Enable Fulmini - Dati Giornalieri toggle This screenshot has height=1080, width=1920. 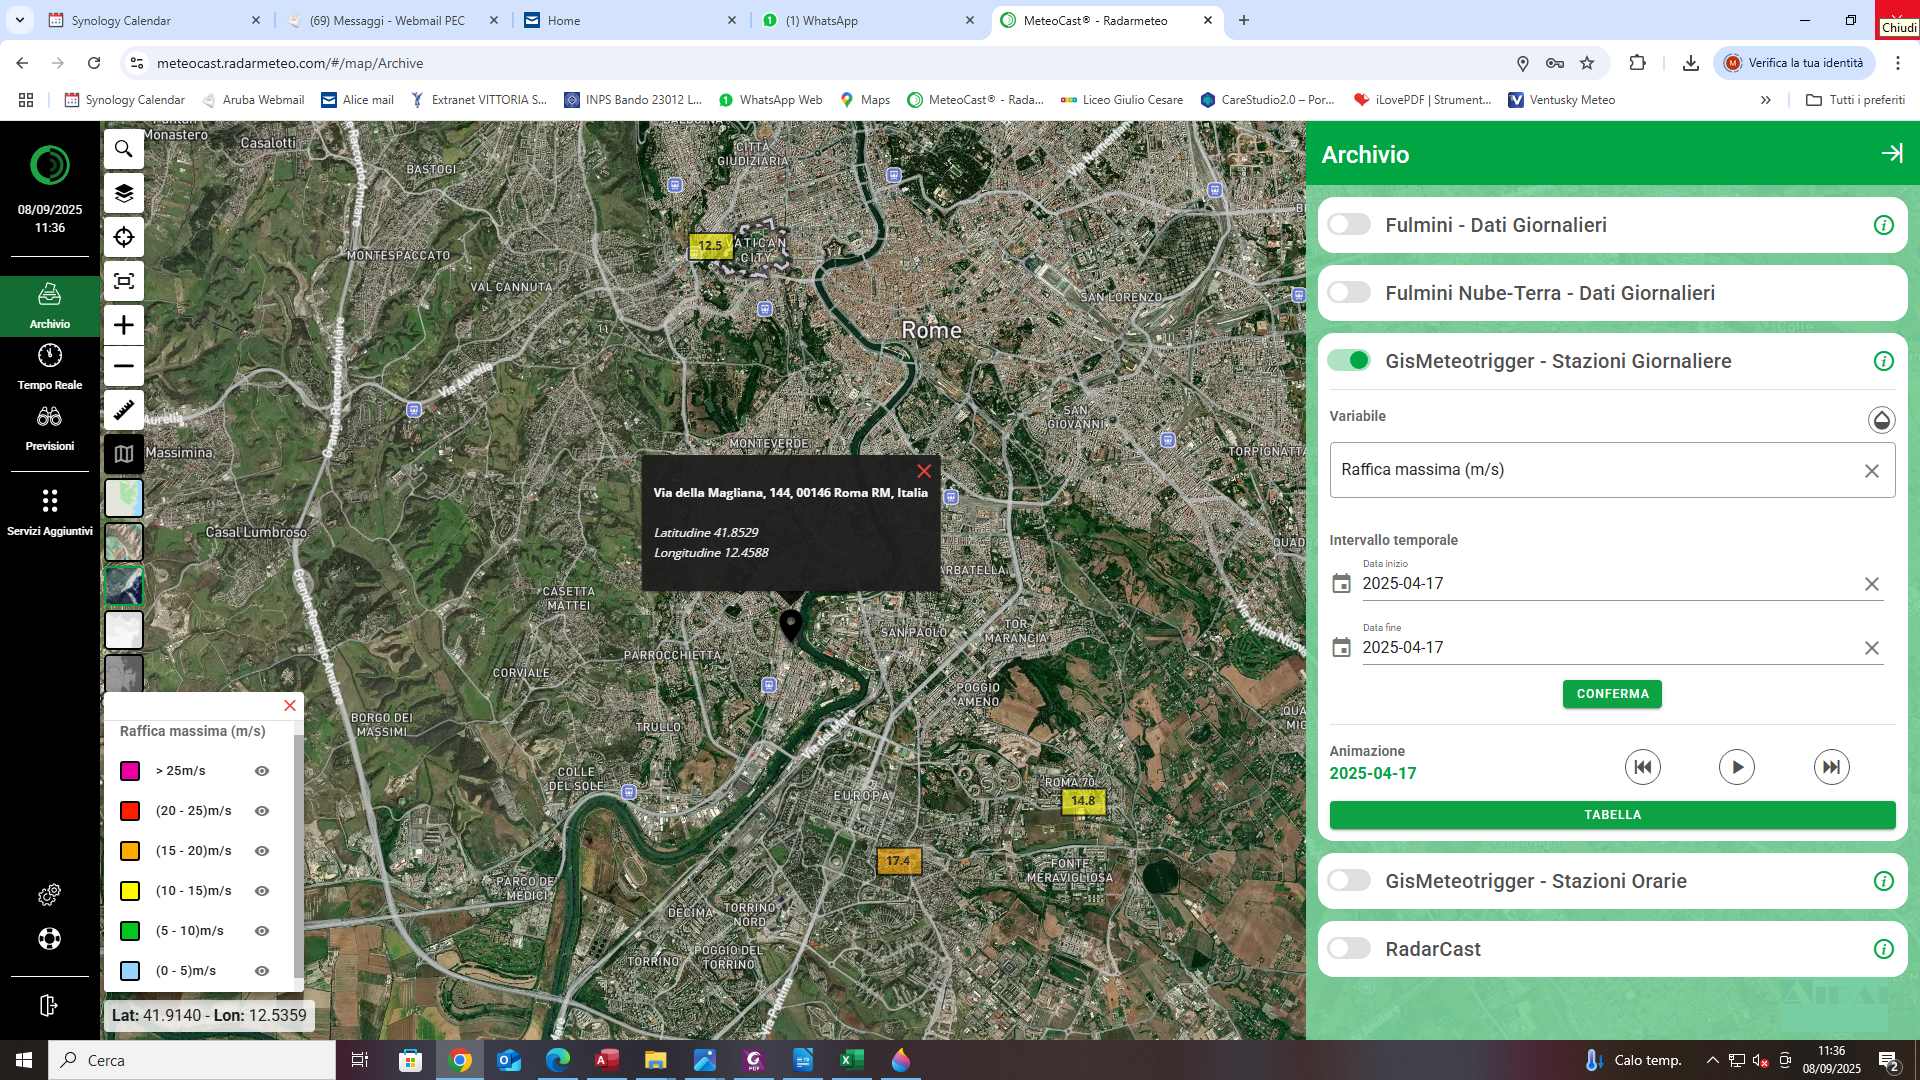coord(1349,225)
